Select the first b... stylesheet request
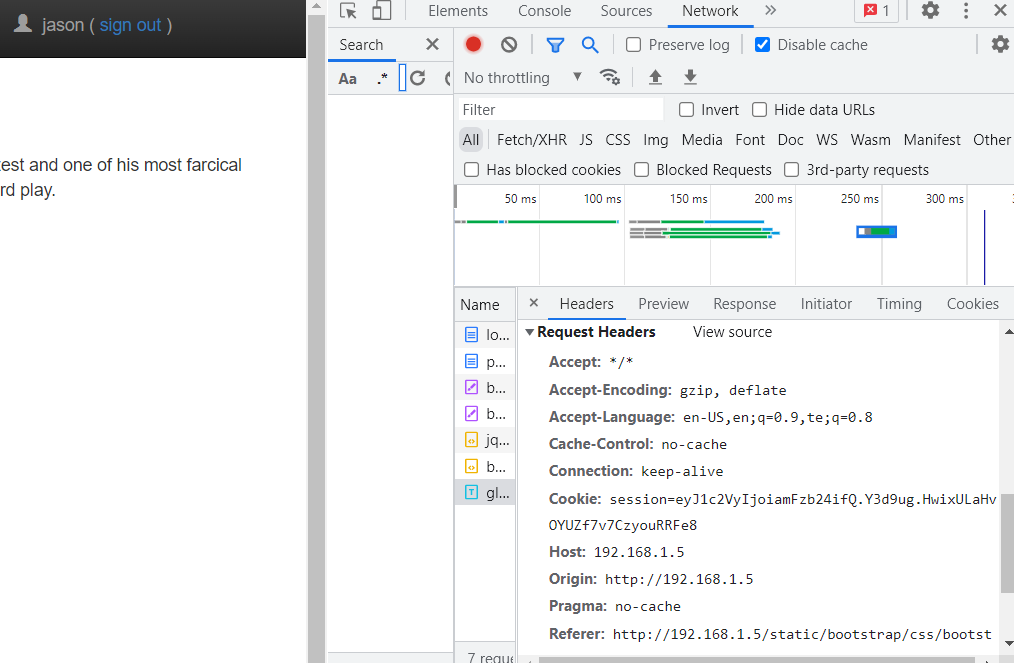Screen dimensions: 1014x663 [485, 387]
